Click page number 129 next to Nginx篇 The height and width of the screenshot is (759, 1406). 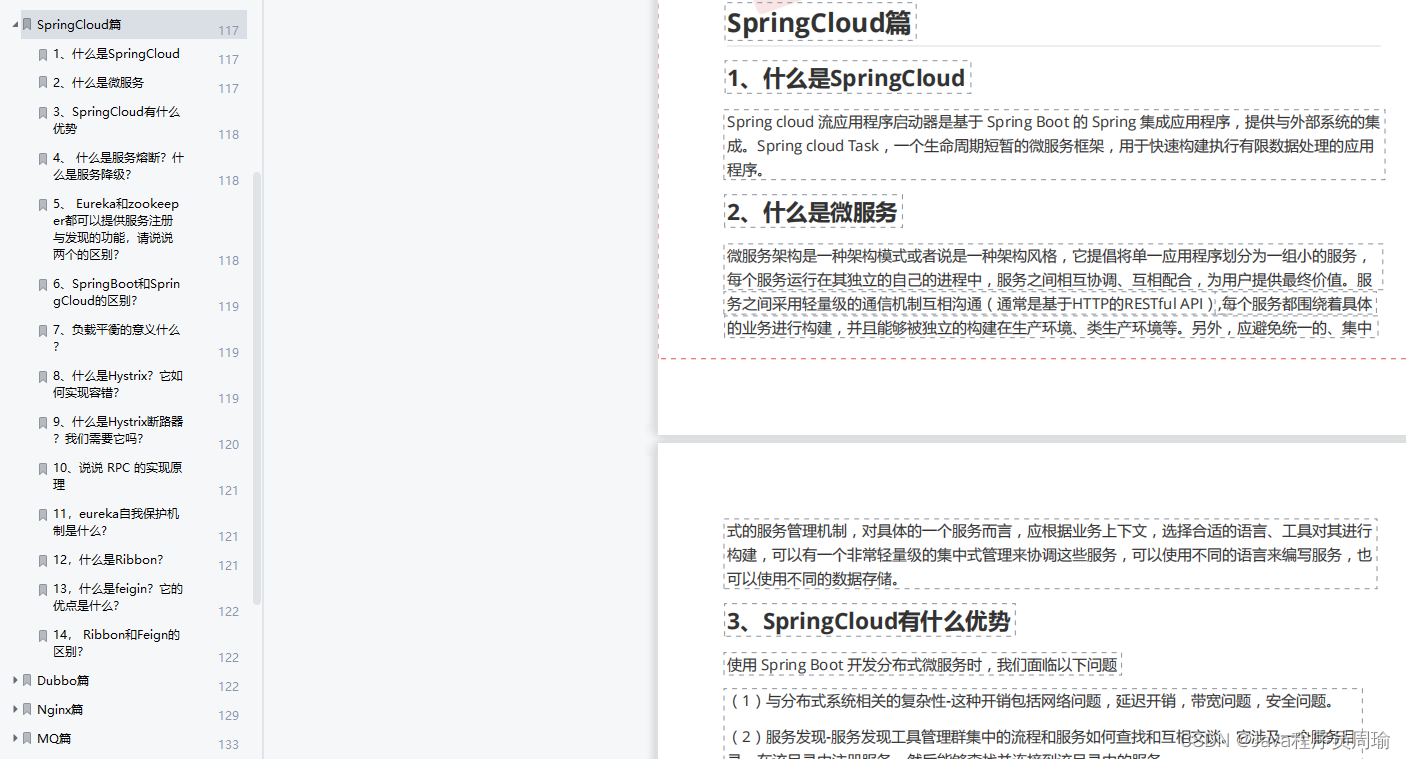click(x=229, y=715)
